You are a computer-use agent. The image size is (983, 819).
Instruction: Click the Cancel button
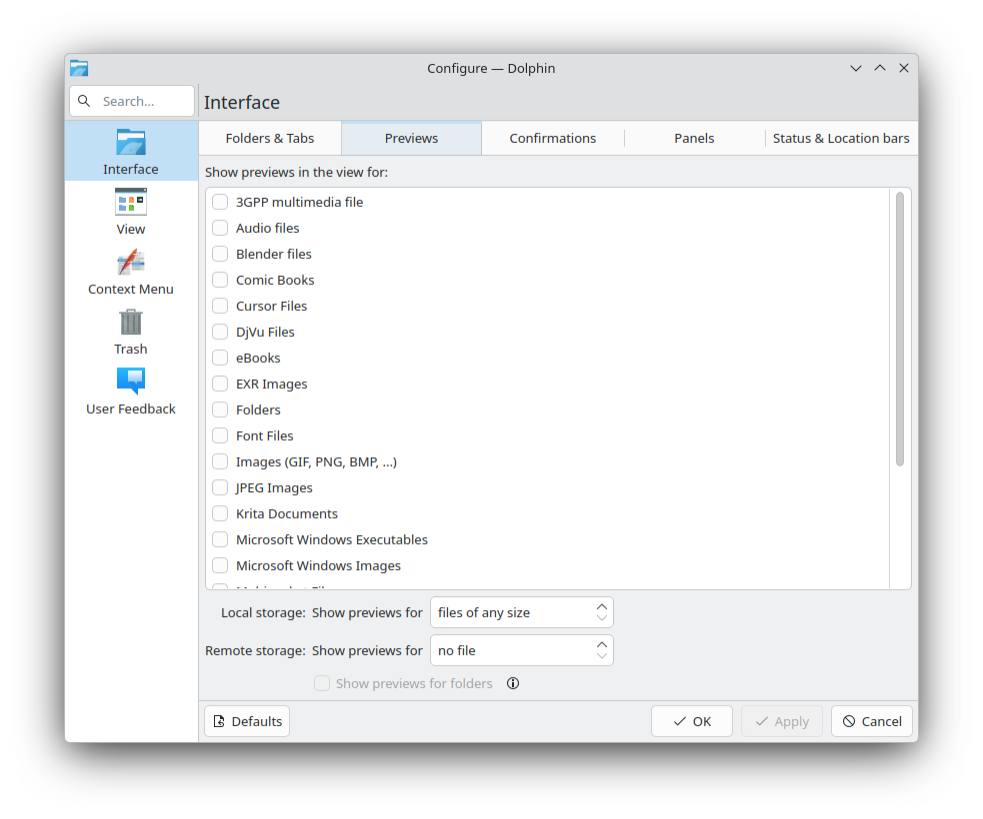coord(871,721)
